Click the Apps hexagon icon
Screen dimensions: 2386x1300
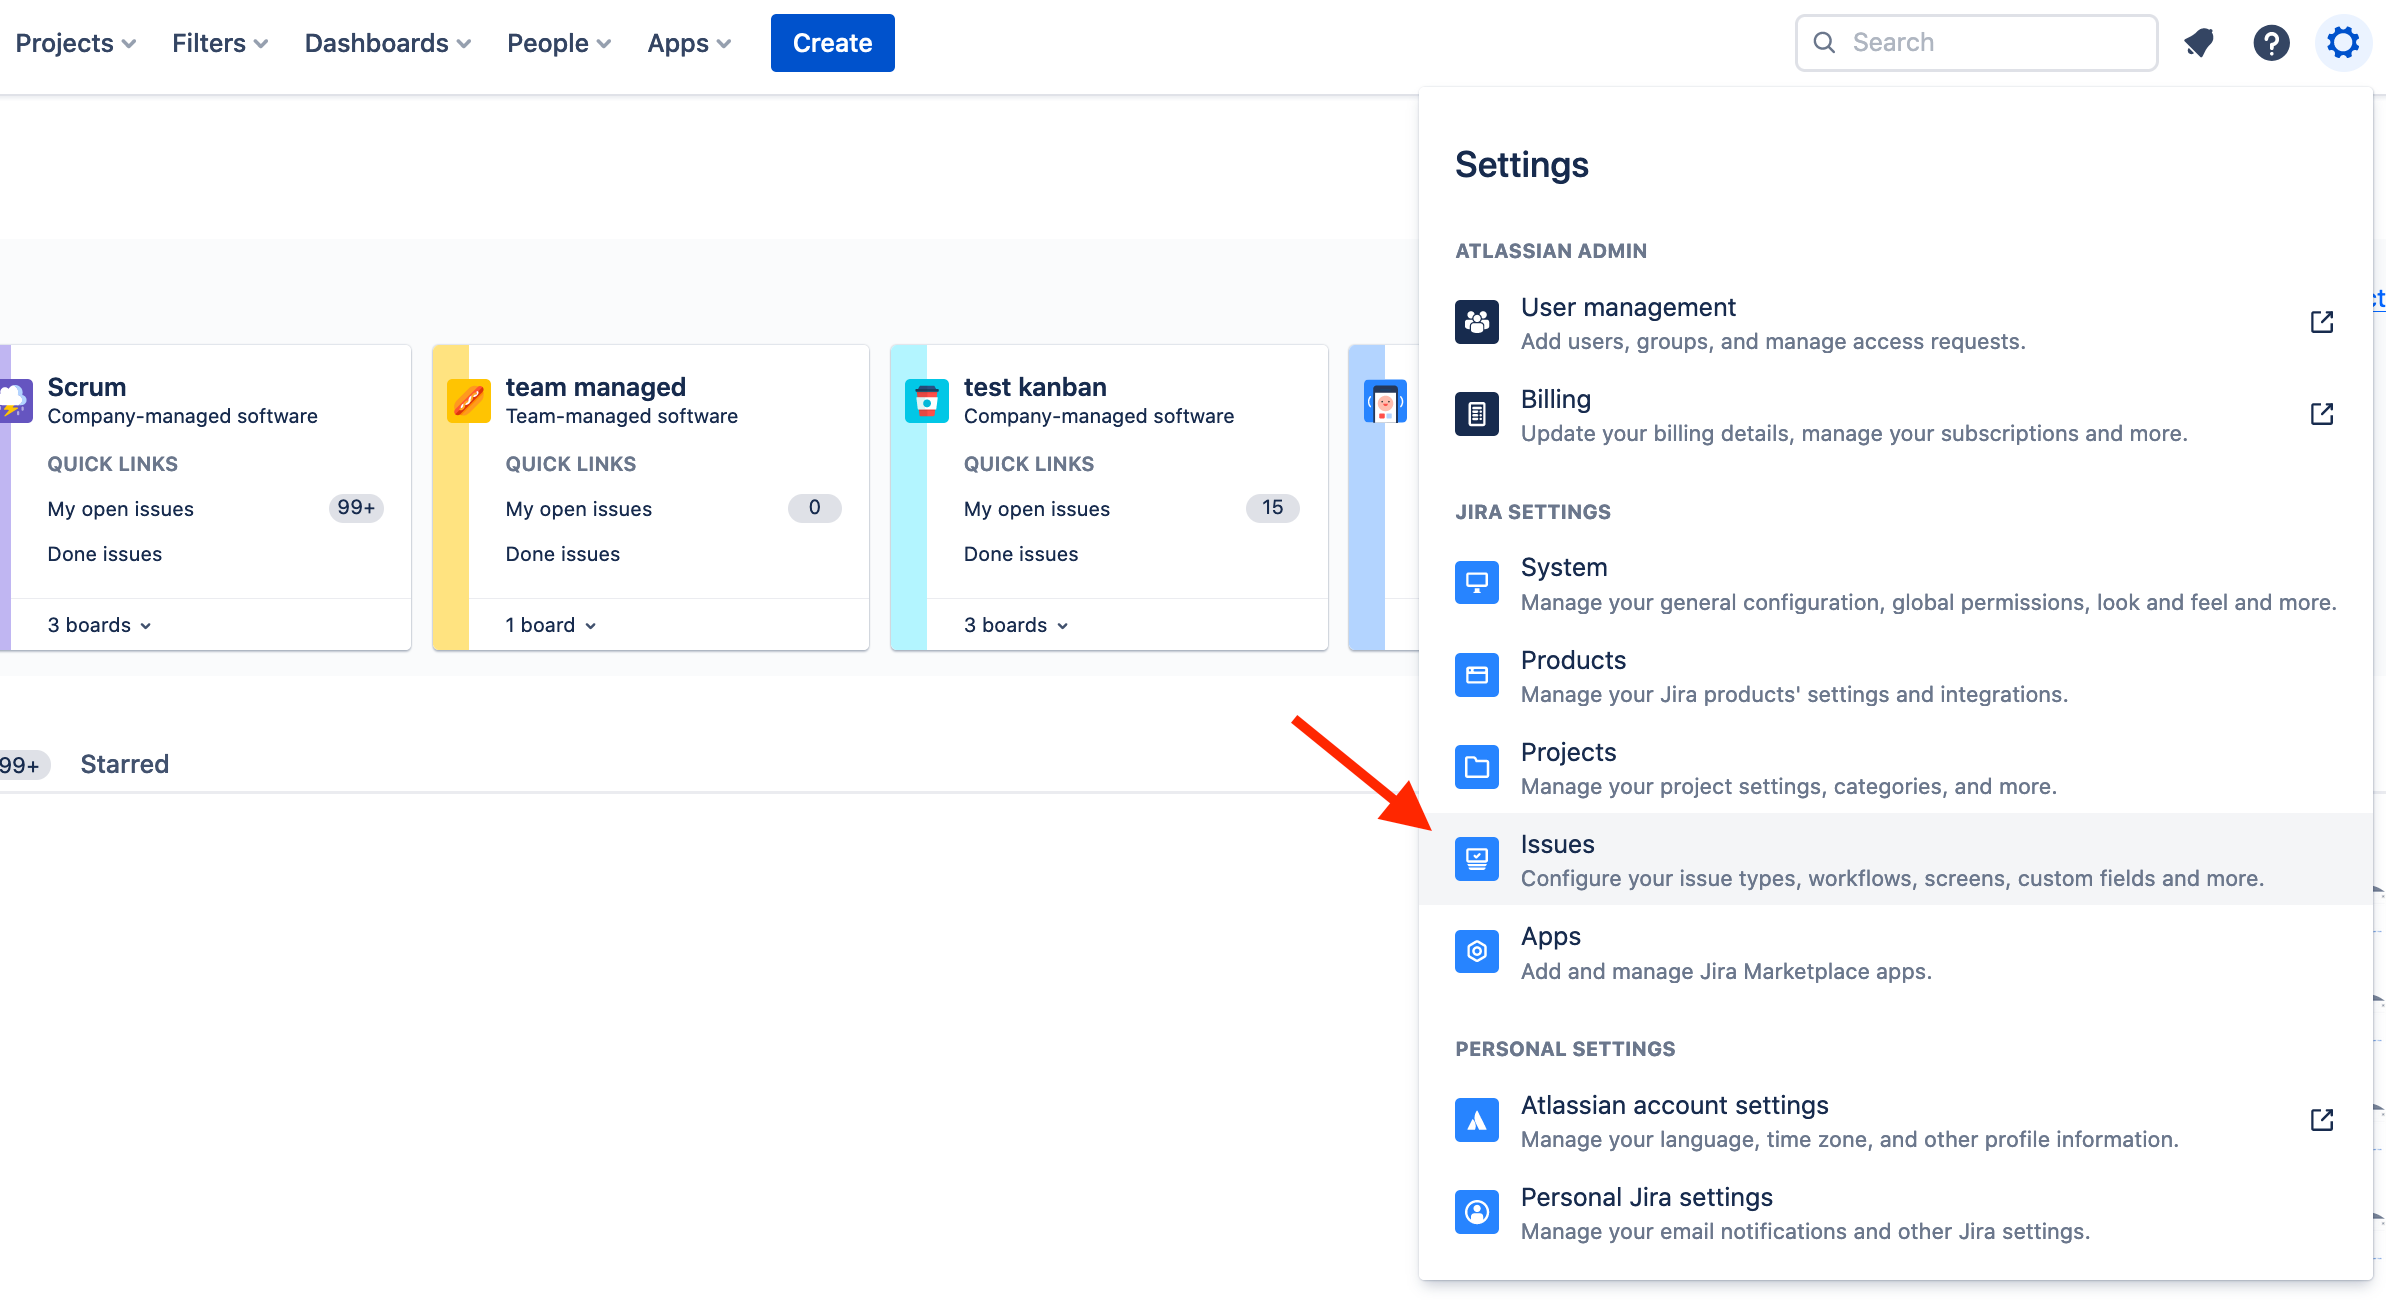(1477, 951)
